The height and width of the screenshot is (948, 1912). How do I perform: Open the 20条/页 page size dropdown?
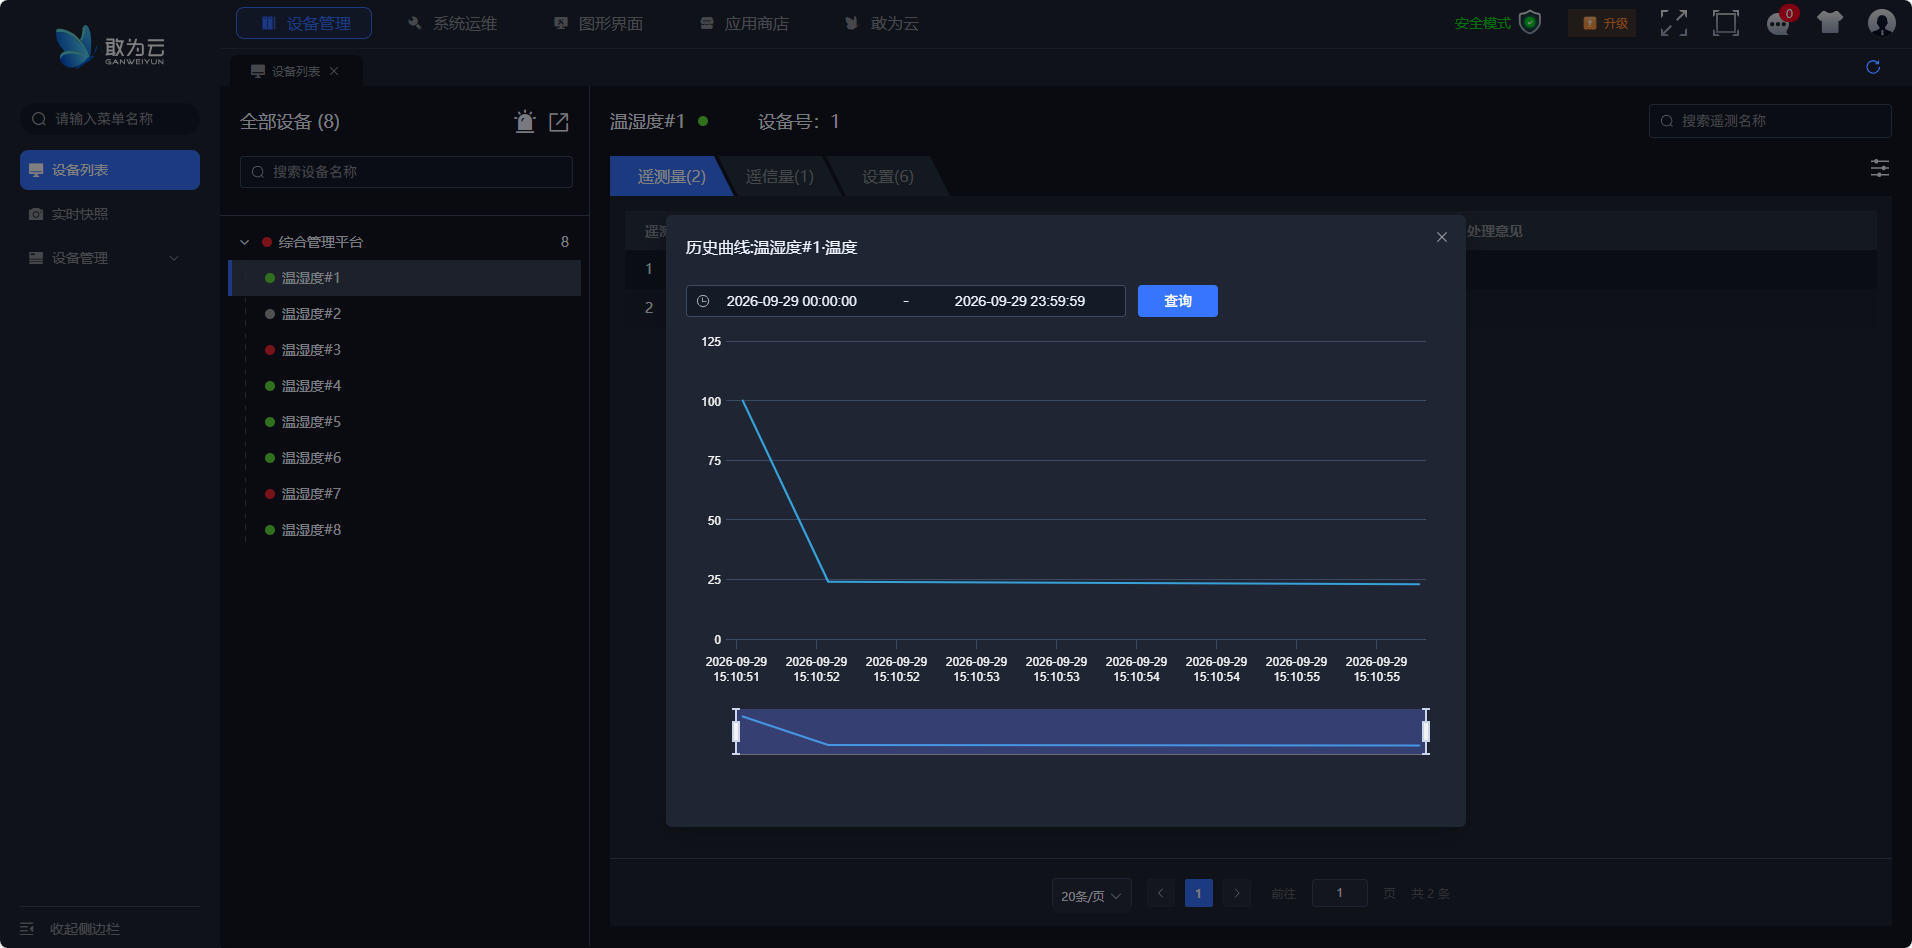[x=1091, y=895]
